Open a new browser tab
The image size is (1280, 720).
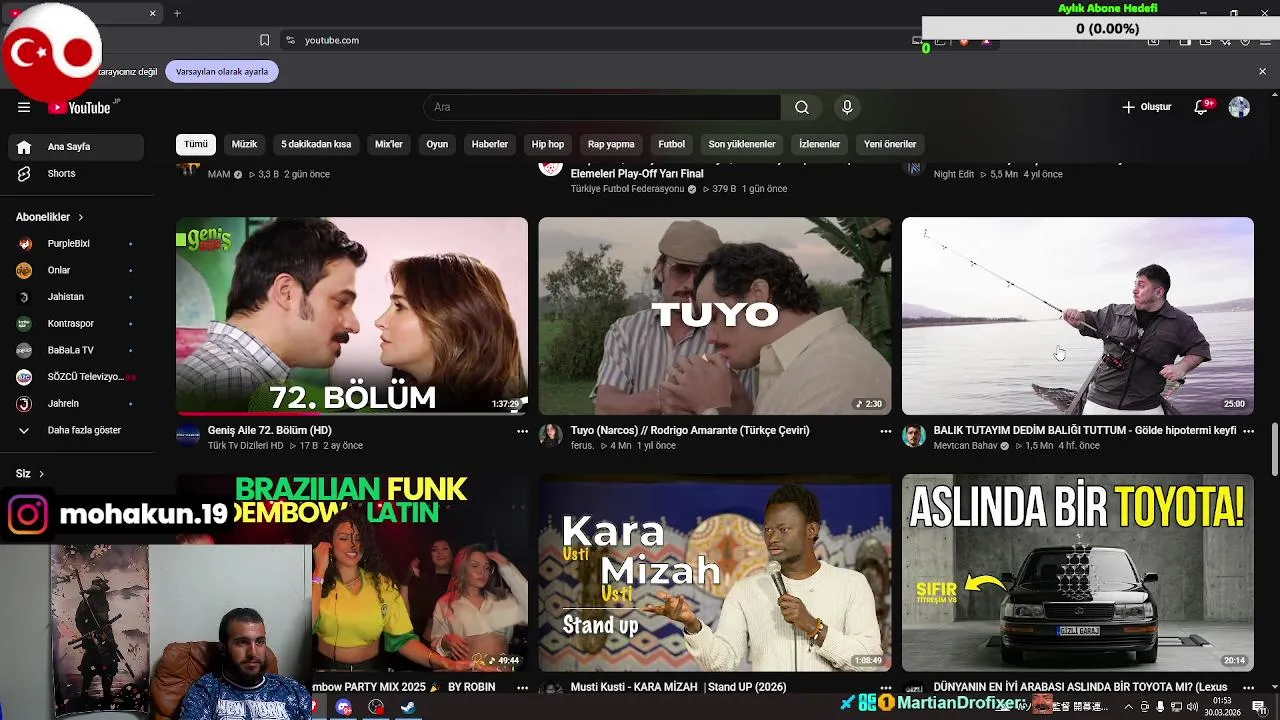[x=177, y=13]
